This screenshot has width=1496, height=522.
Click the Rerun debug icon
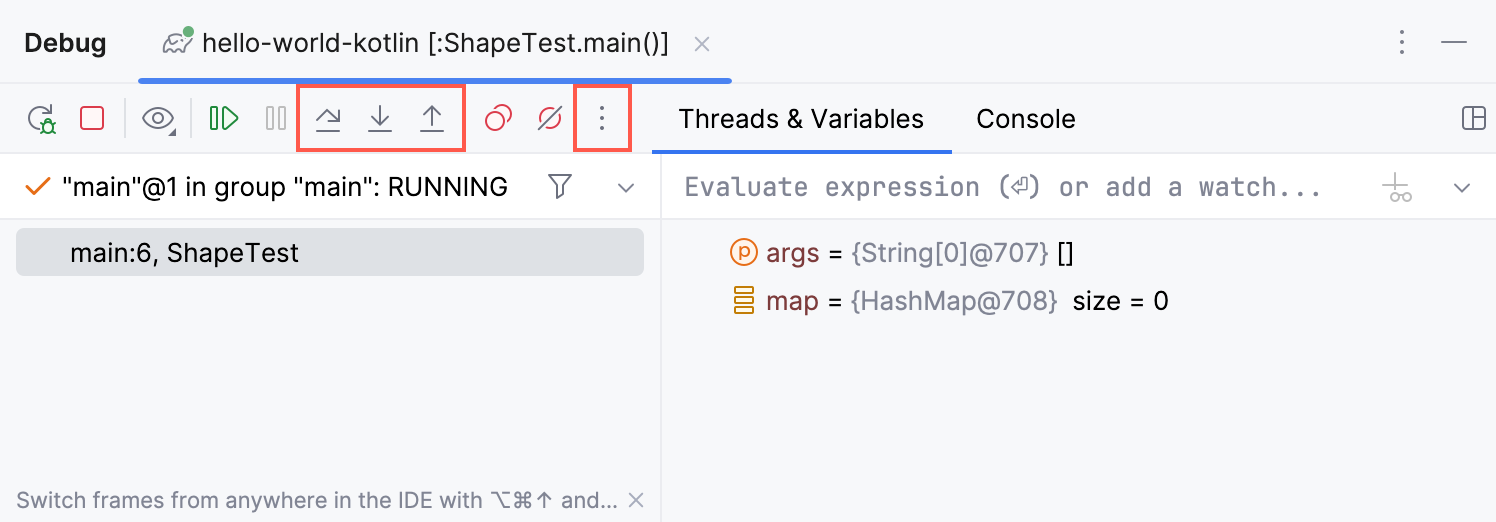tap(42, 119)
